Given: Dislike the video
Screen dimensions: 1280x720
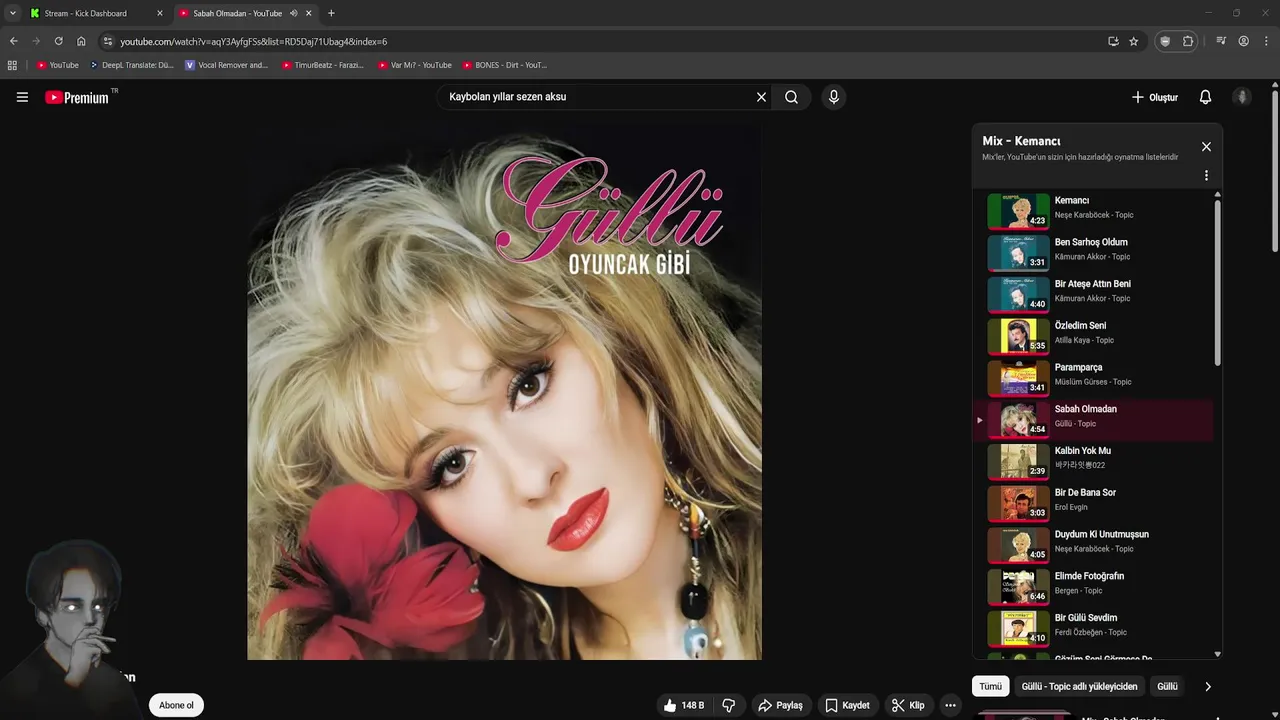Looking at the screenshot, I should click(729, 705).
